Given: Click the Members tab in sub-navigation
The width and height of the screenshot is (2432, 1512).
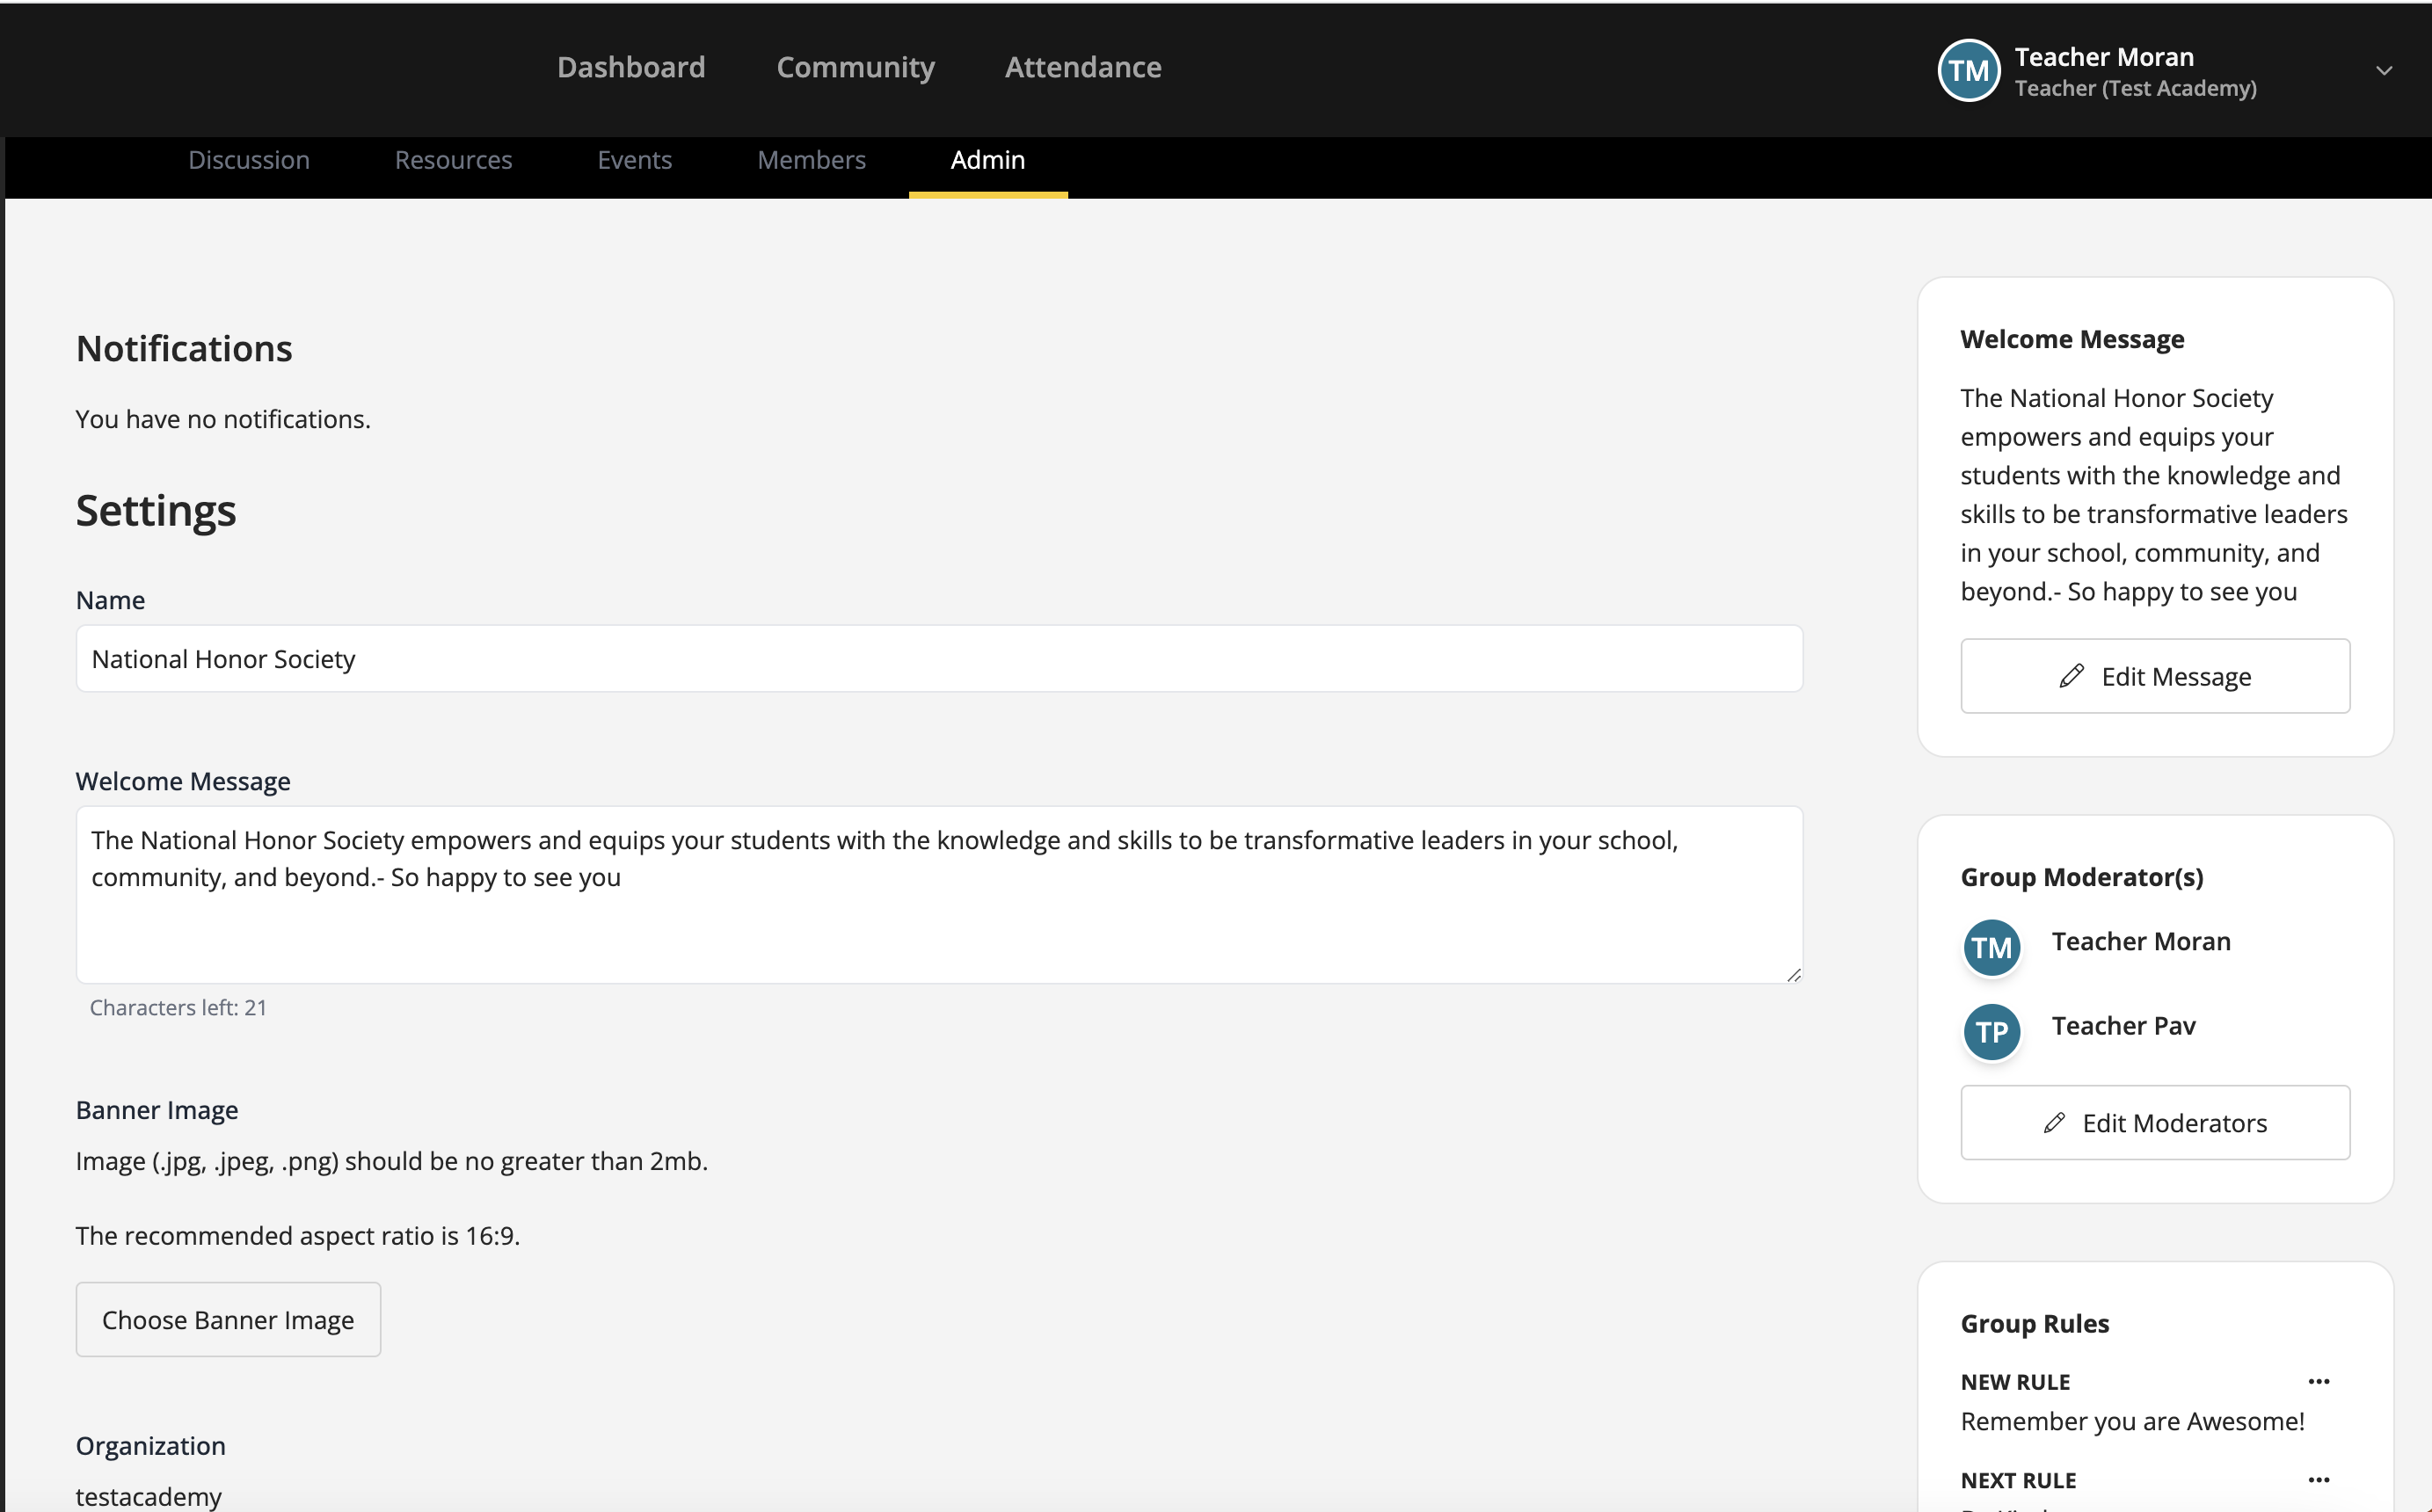Looking at the screenshot, I should tap(812, 158).
